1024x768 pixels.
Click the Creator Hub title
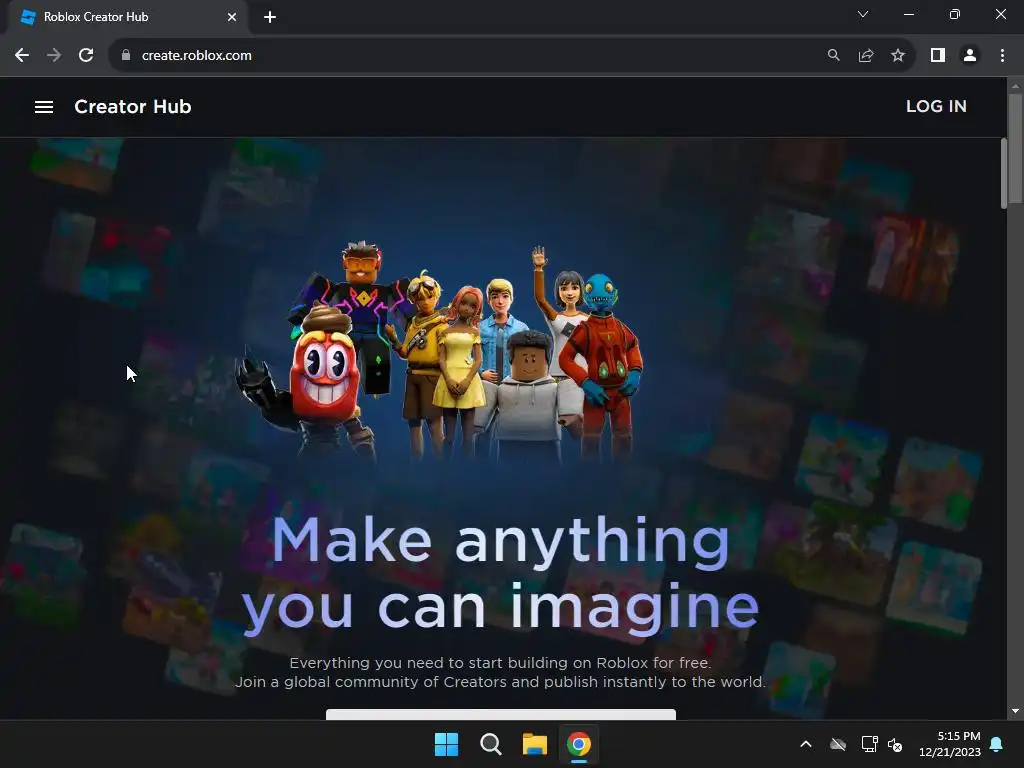pyautogui.click(x=133, y=106)
